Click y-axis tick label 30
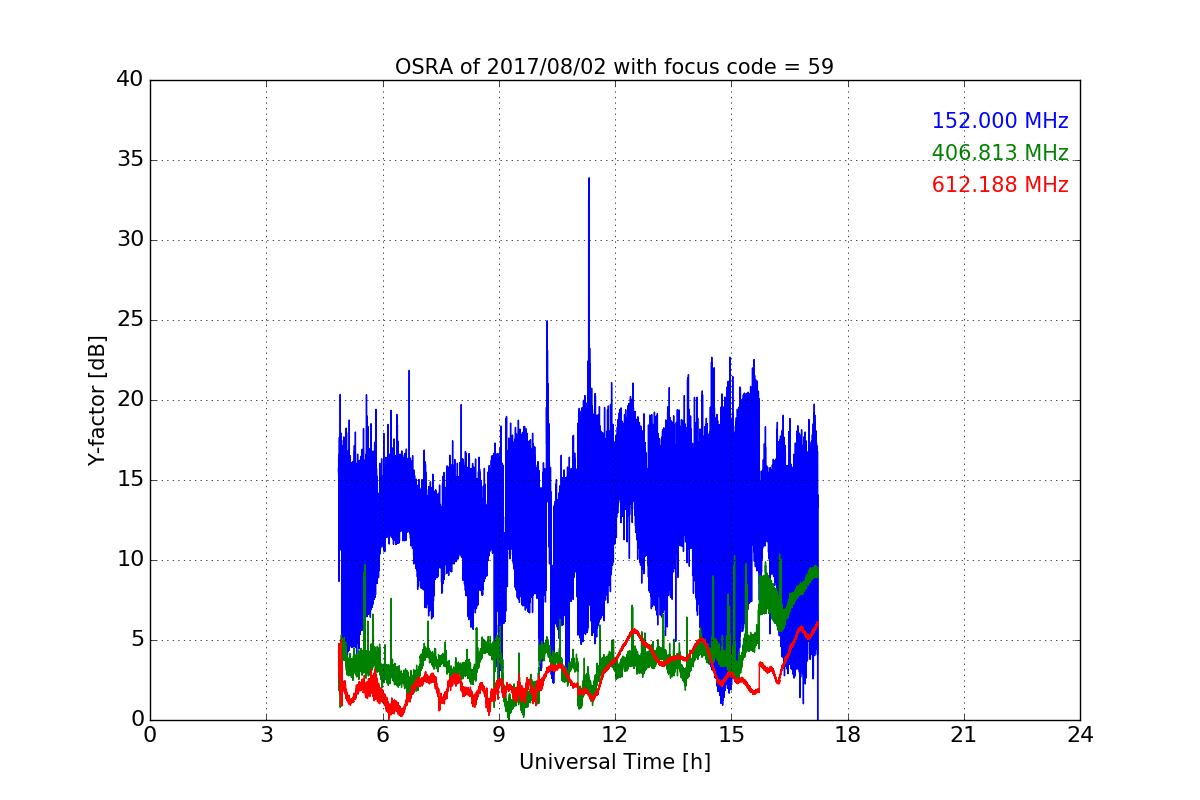Image resolution: width=1200 pixels, height=800 pixels. pyautogui.click(x=130, y=240)
